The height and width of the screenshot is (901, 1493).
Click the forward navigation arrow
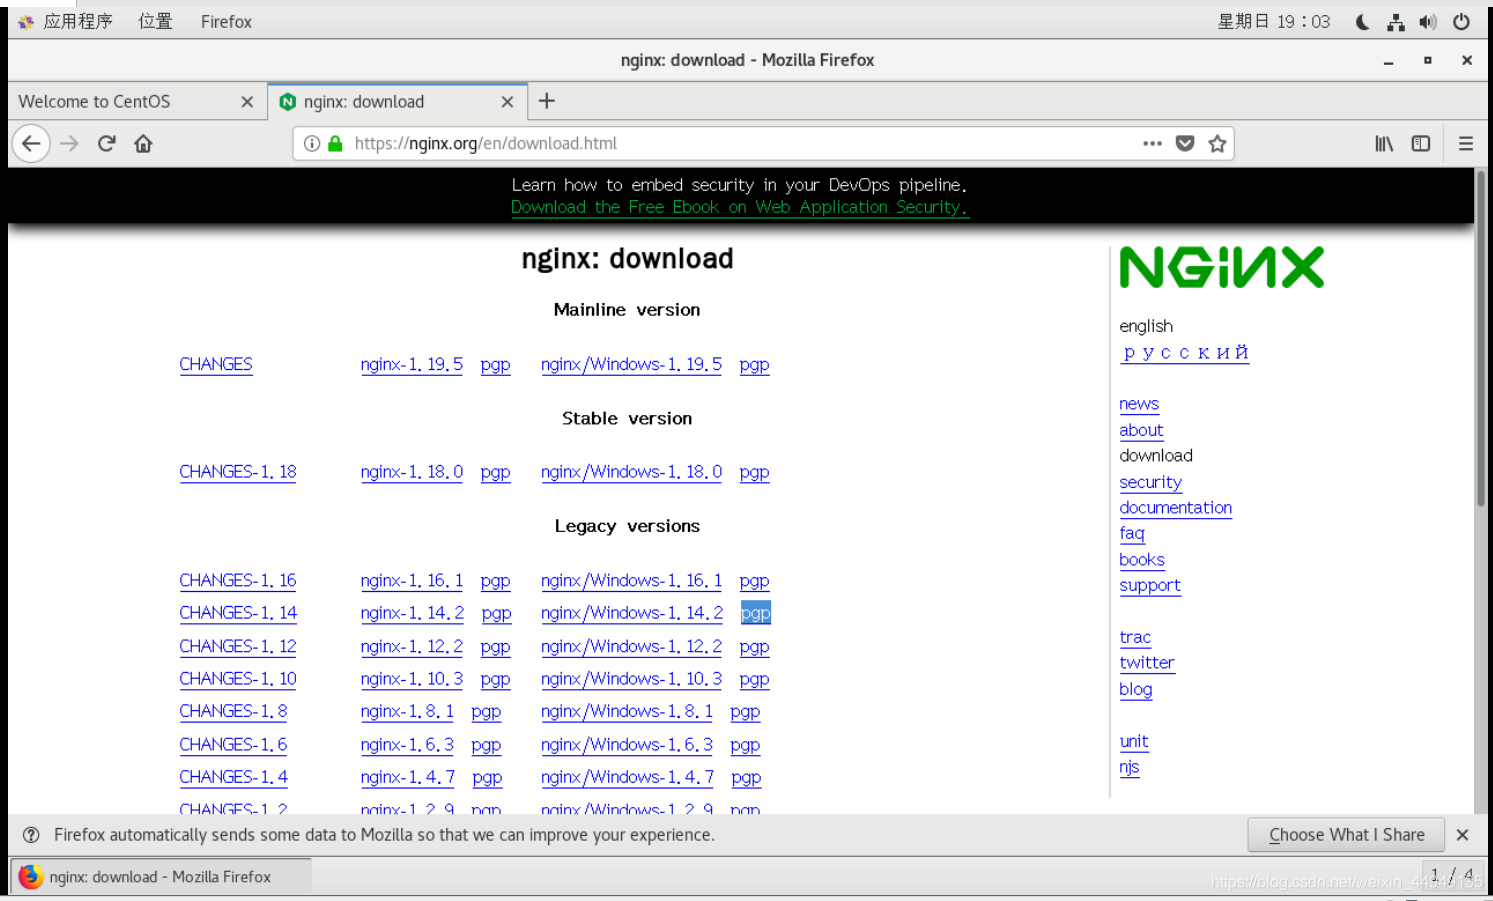tap(69, 144)
